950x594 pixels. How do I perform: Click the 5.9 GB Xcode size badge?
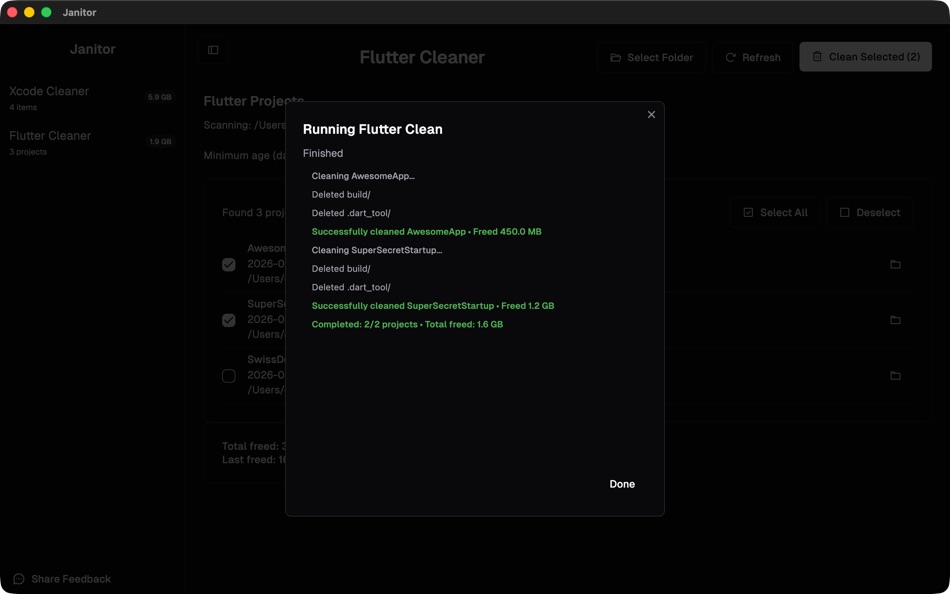[159, 97]
